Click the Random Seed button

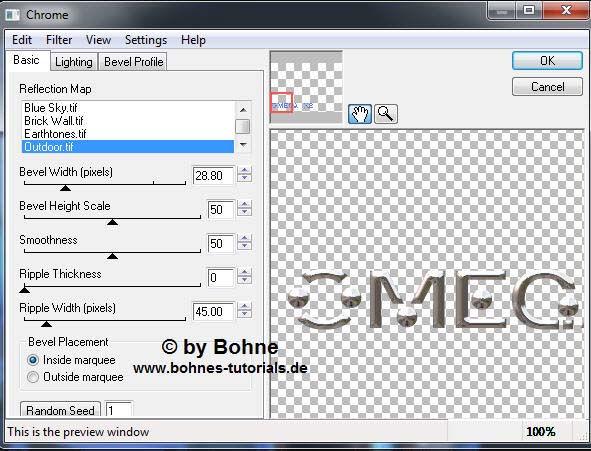coord(60,410)
